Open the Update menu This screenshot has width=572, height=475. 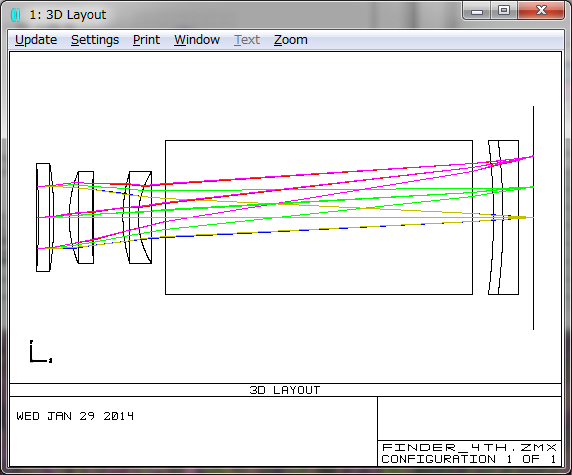point(36,40)
